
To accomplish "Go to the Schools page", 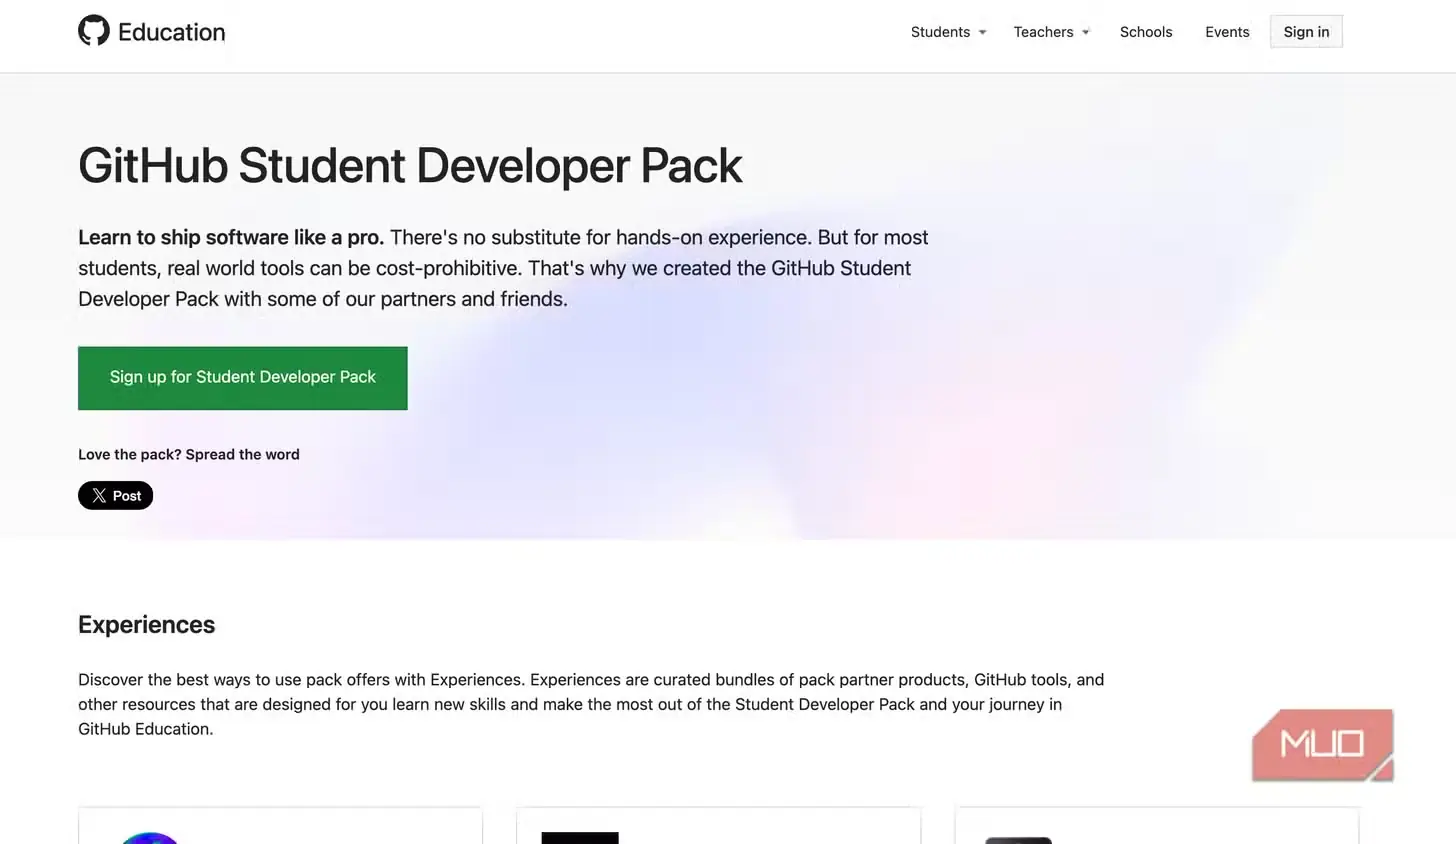I will tap(1146, 32).
